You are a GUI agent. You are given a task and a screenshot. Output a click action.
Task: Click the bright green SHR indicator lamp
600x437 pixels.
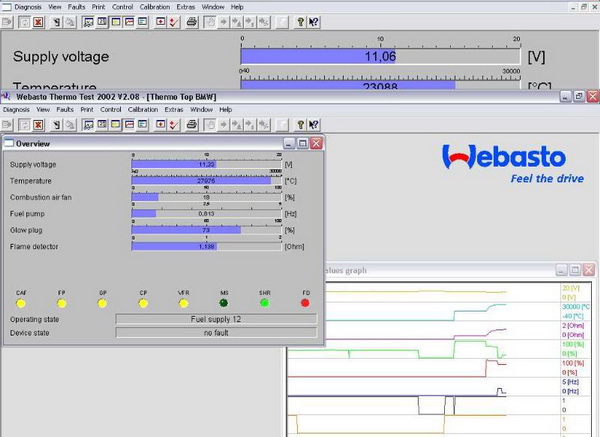pyautogui.click(x=264, y=303)
